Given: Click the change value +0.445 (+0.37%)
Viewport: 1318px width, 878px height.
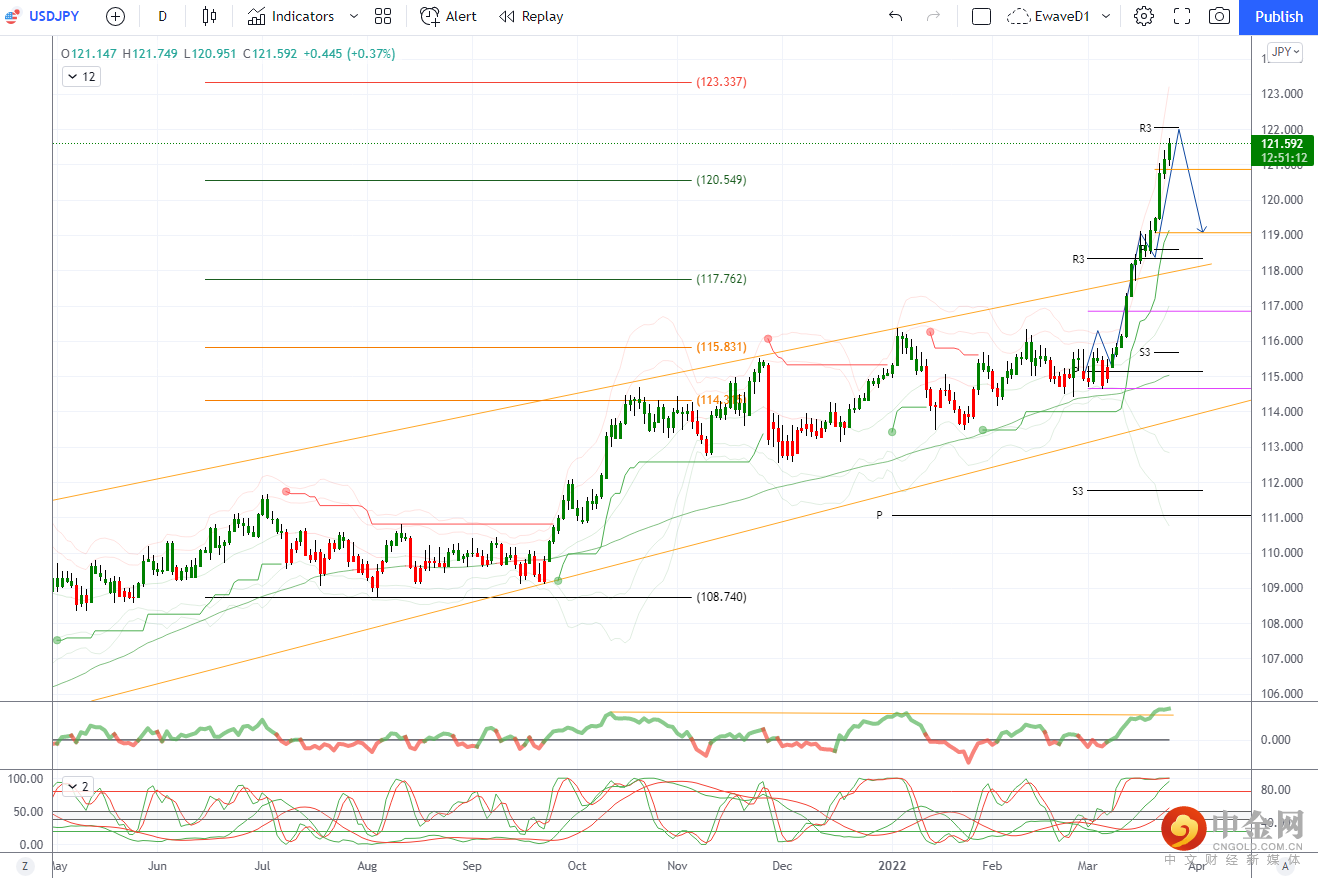Looking at the screenshot, I should (x=349, y=54).
